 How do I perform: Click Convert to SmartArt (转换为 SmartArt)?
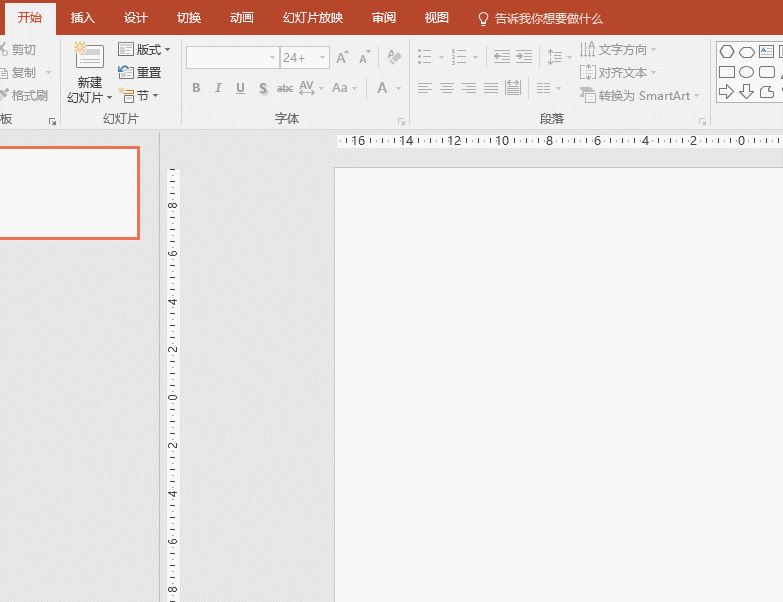[x=640, y=95]
